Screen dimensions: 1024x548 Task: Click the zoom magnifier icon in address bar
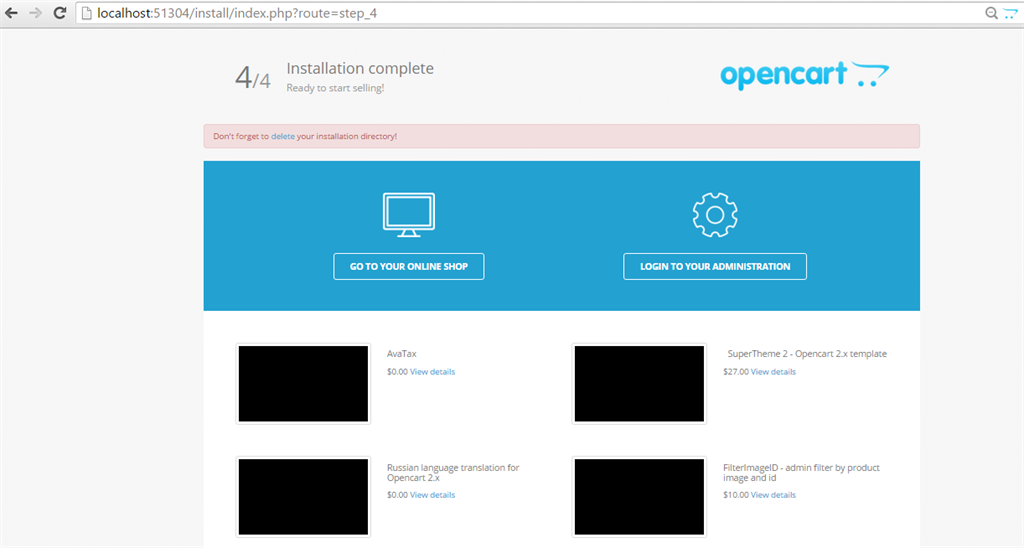991,13
